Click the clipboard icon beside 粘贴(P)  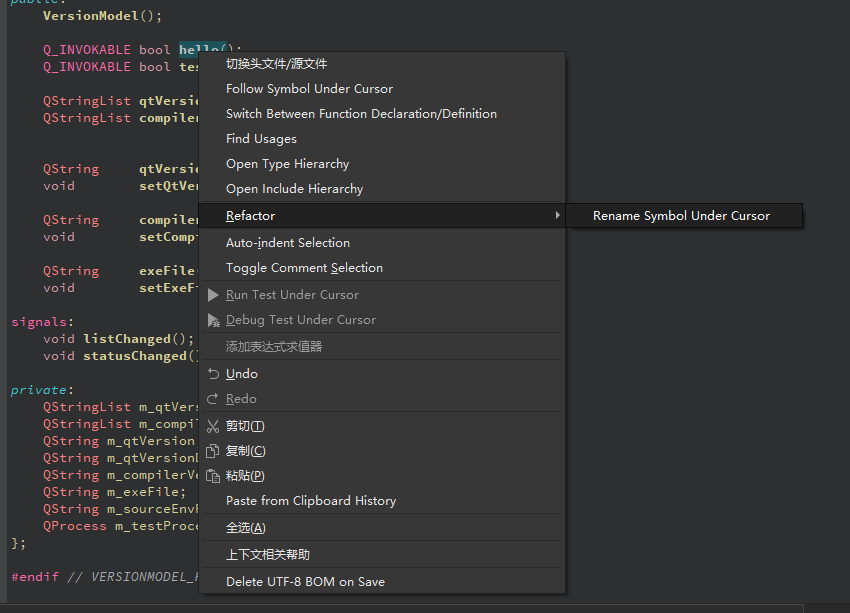pyautogui.click(x=212, y=476)
